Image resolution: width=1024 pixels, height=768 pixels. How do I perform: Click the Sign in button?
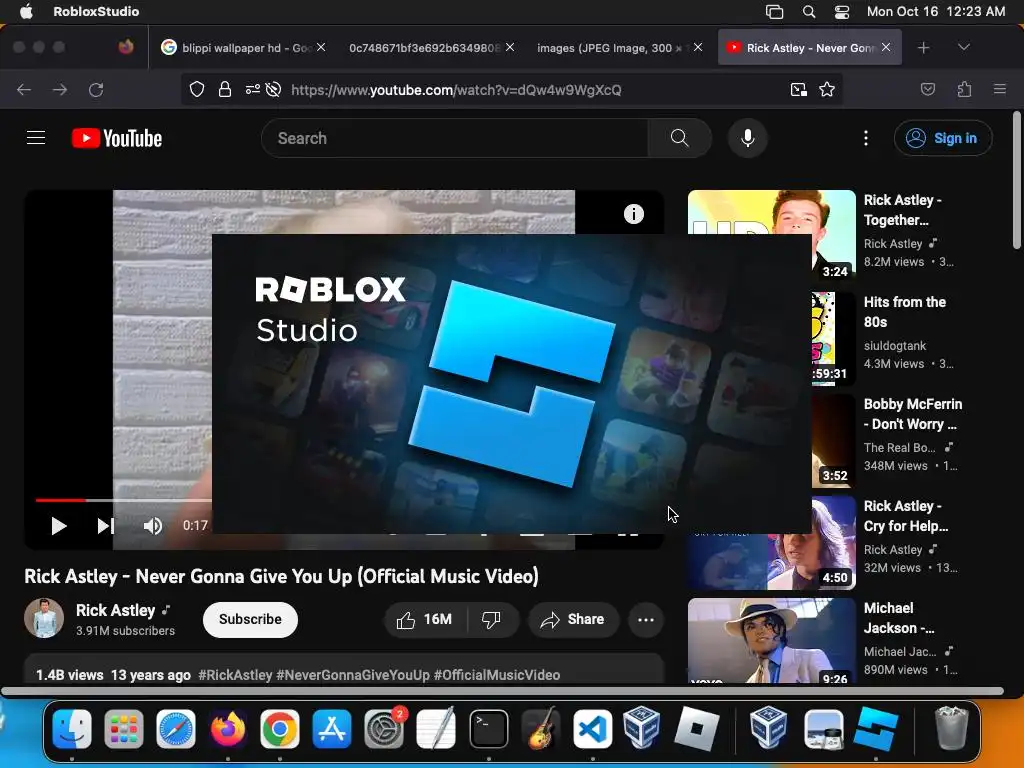(x=942, y=138)
